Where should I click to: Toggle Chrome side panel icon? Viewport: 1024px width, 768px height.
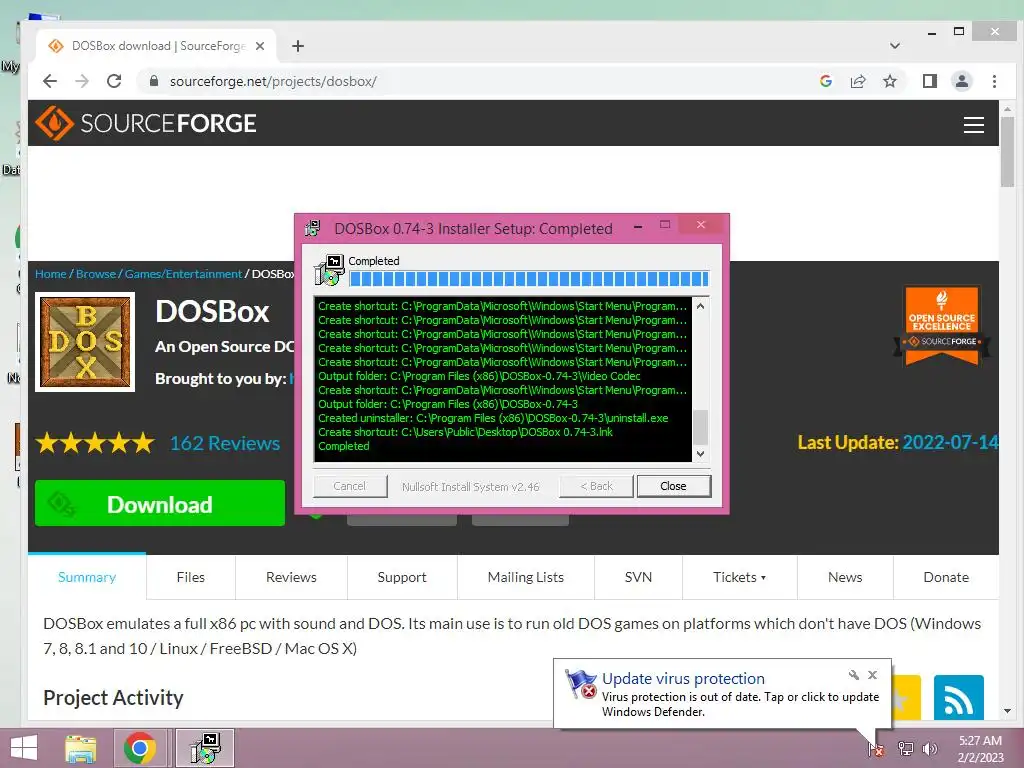pyautogui.click(x=929, y=81)
